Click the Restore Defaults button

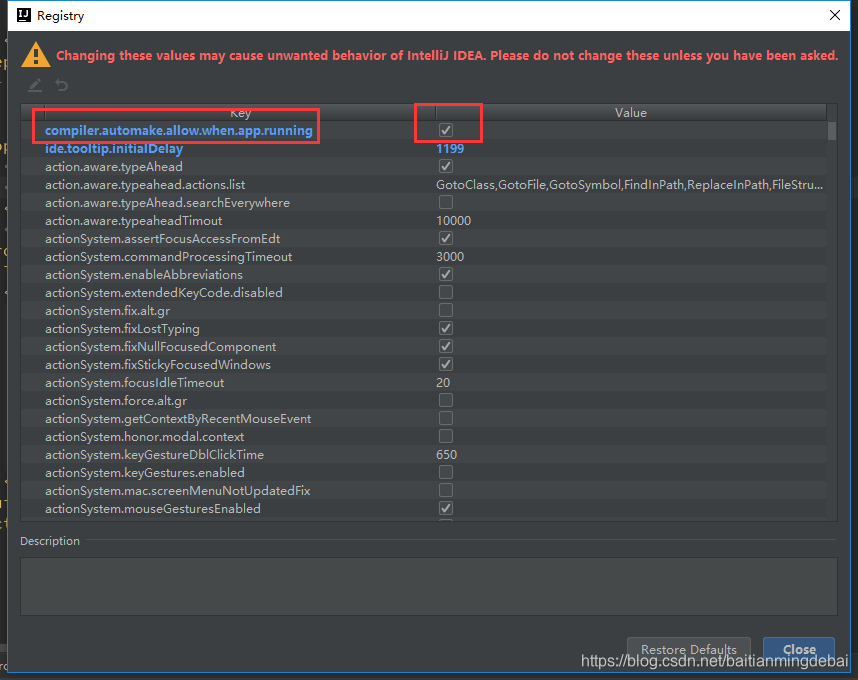(688, 649)
